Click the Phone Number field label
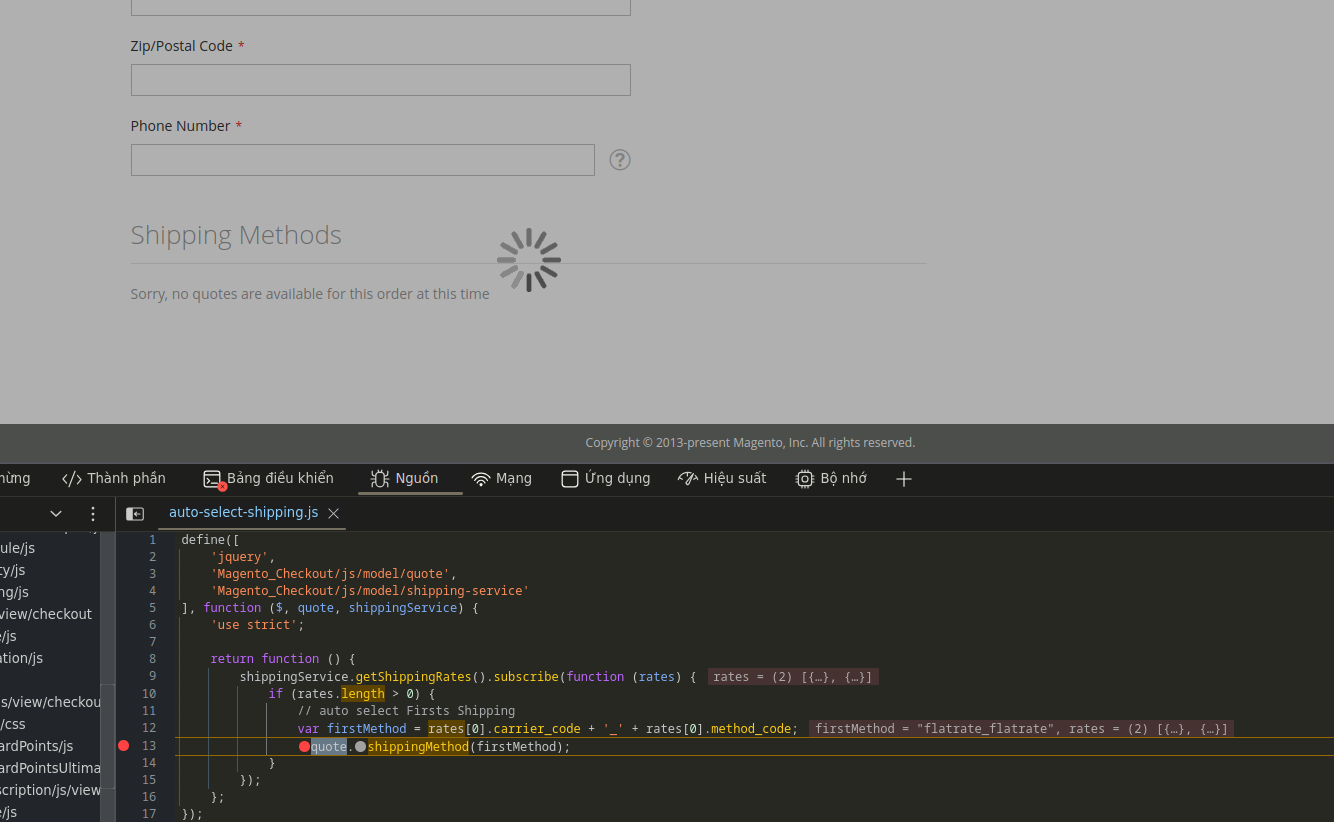 coord(181,126)
